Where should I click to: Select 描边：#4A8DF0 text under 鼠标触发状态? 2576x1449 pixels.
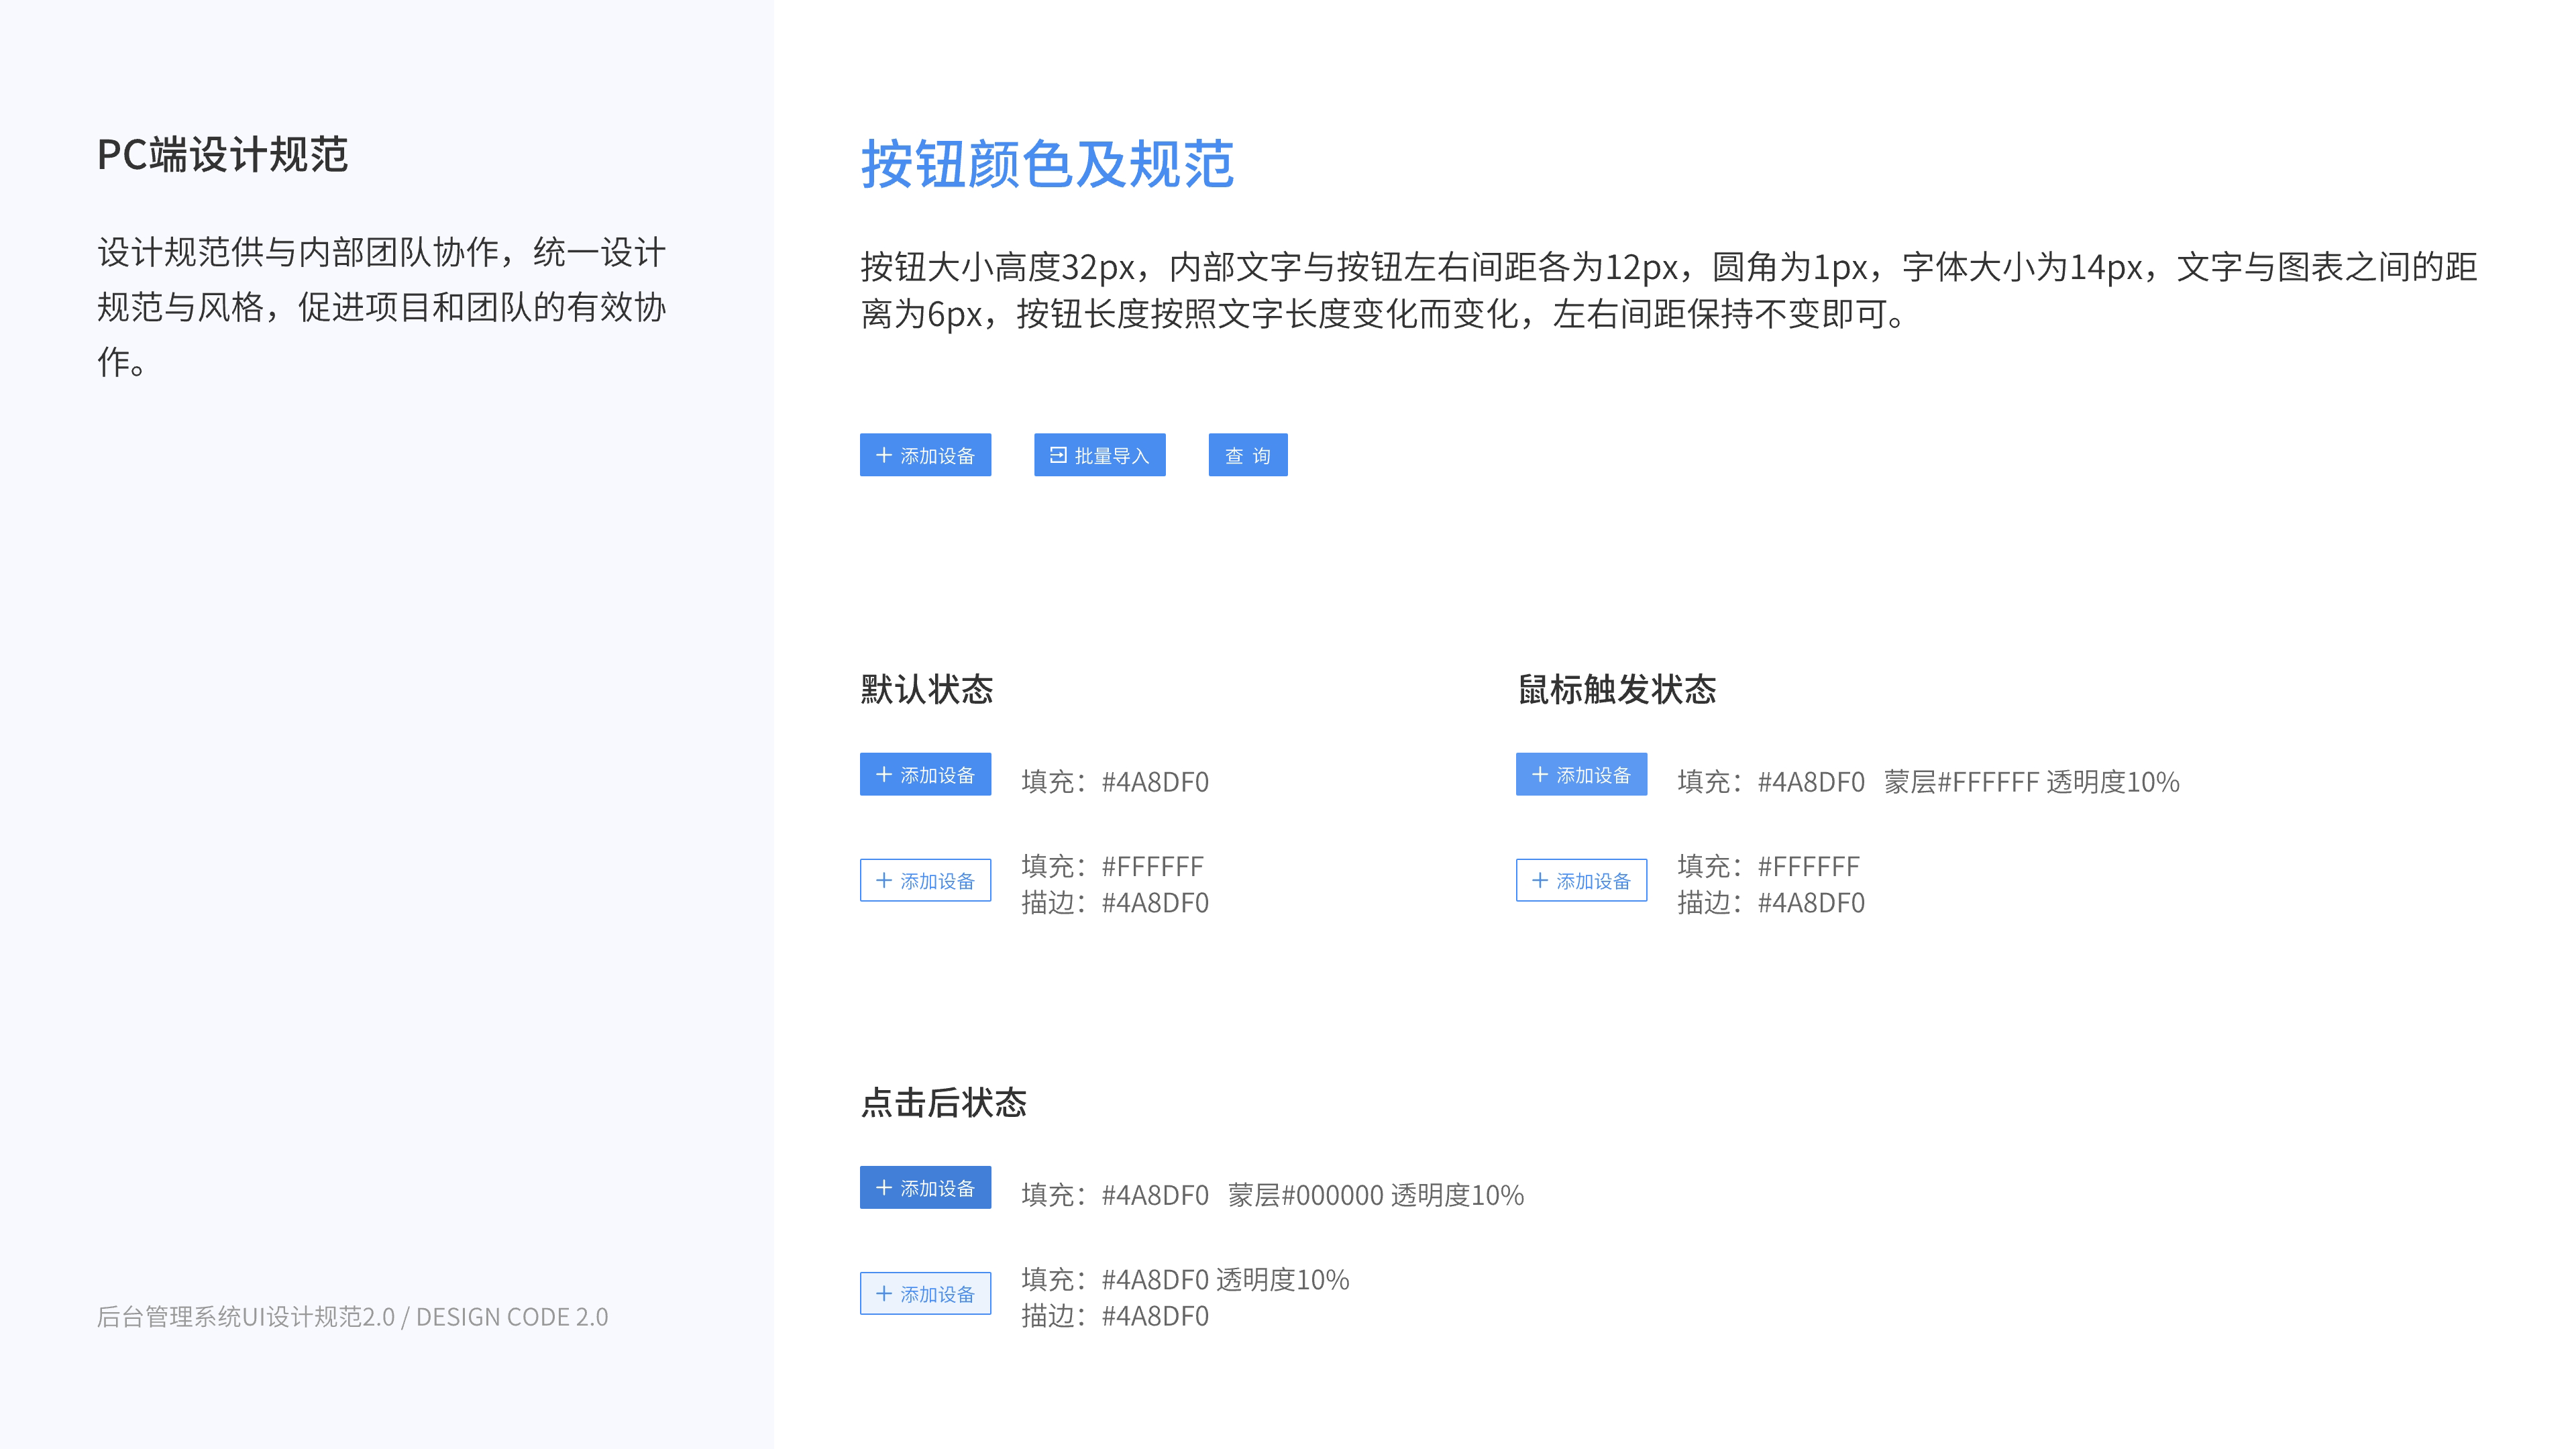pyautogui.click(x=1771, y=902)
